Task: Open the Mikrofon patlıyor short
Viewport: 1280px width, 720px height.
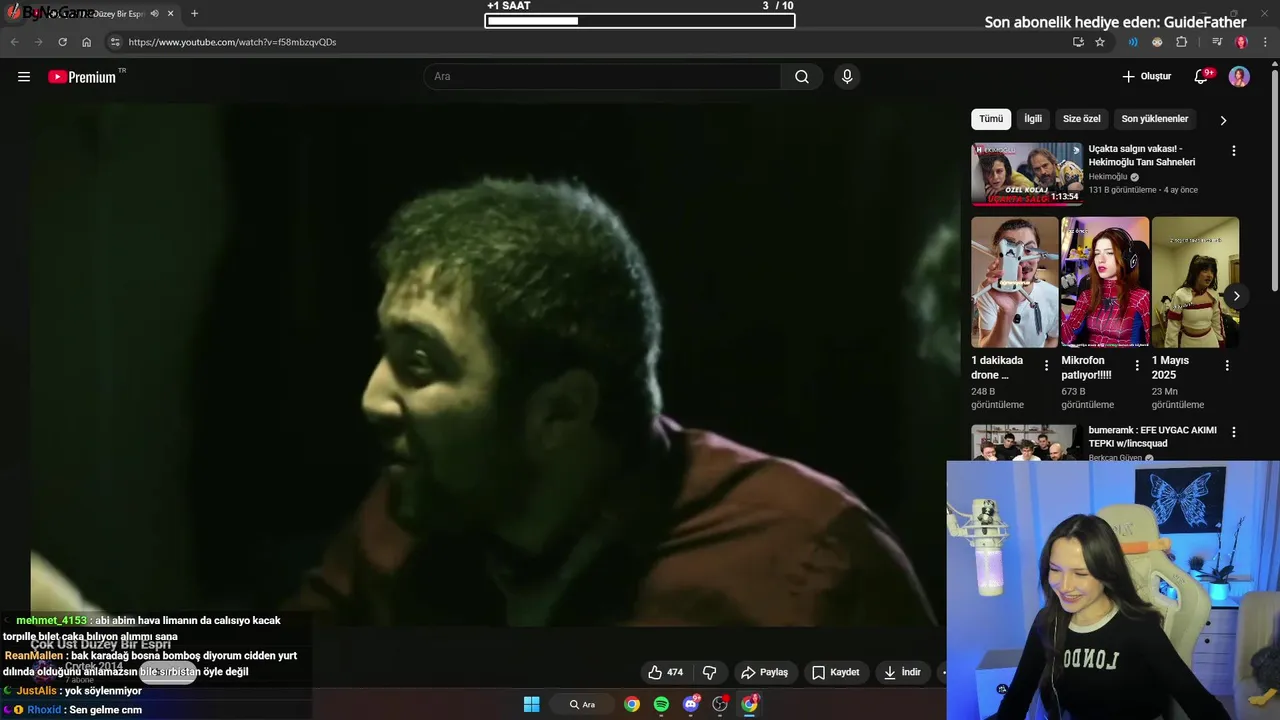Action: pyautogui.click(x=1105, y=282)
